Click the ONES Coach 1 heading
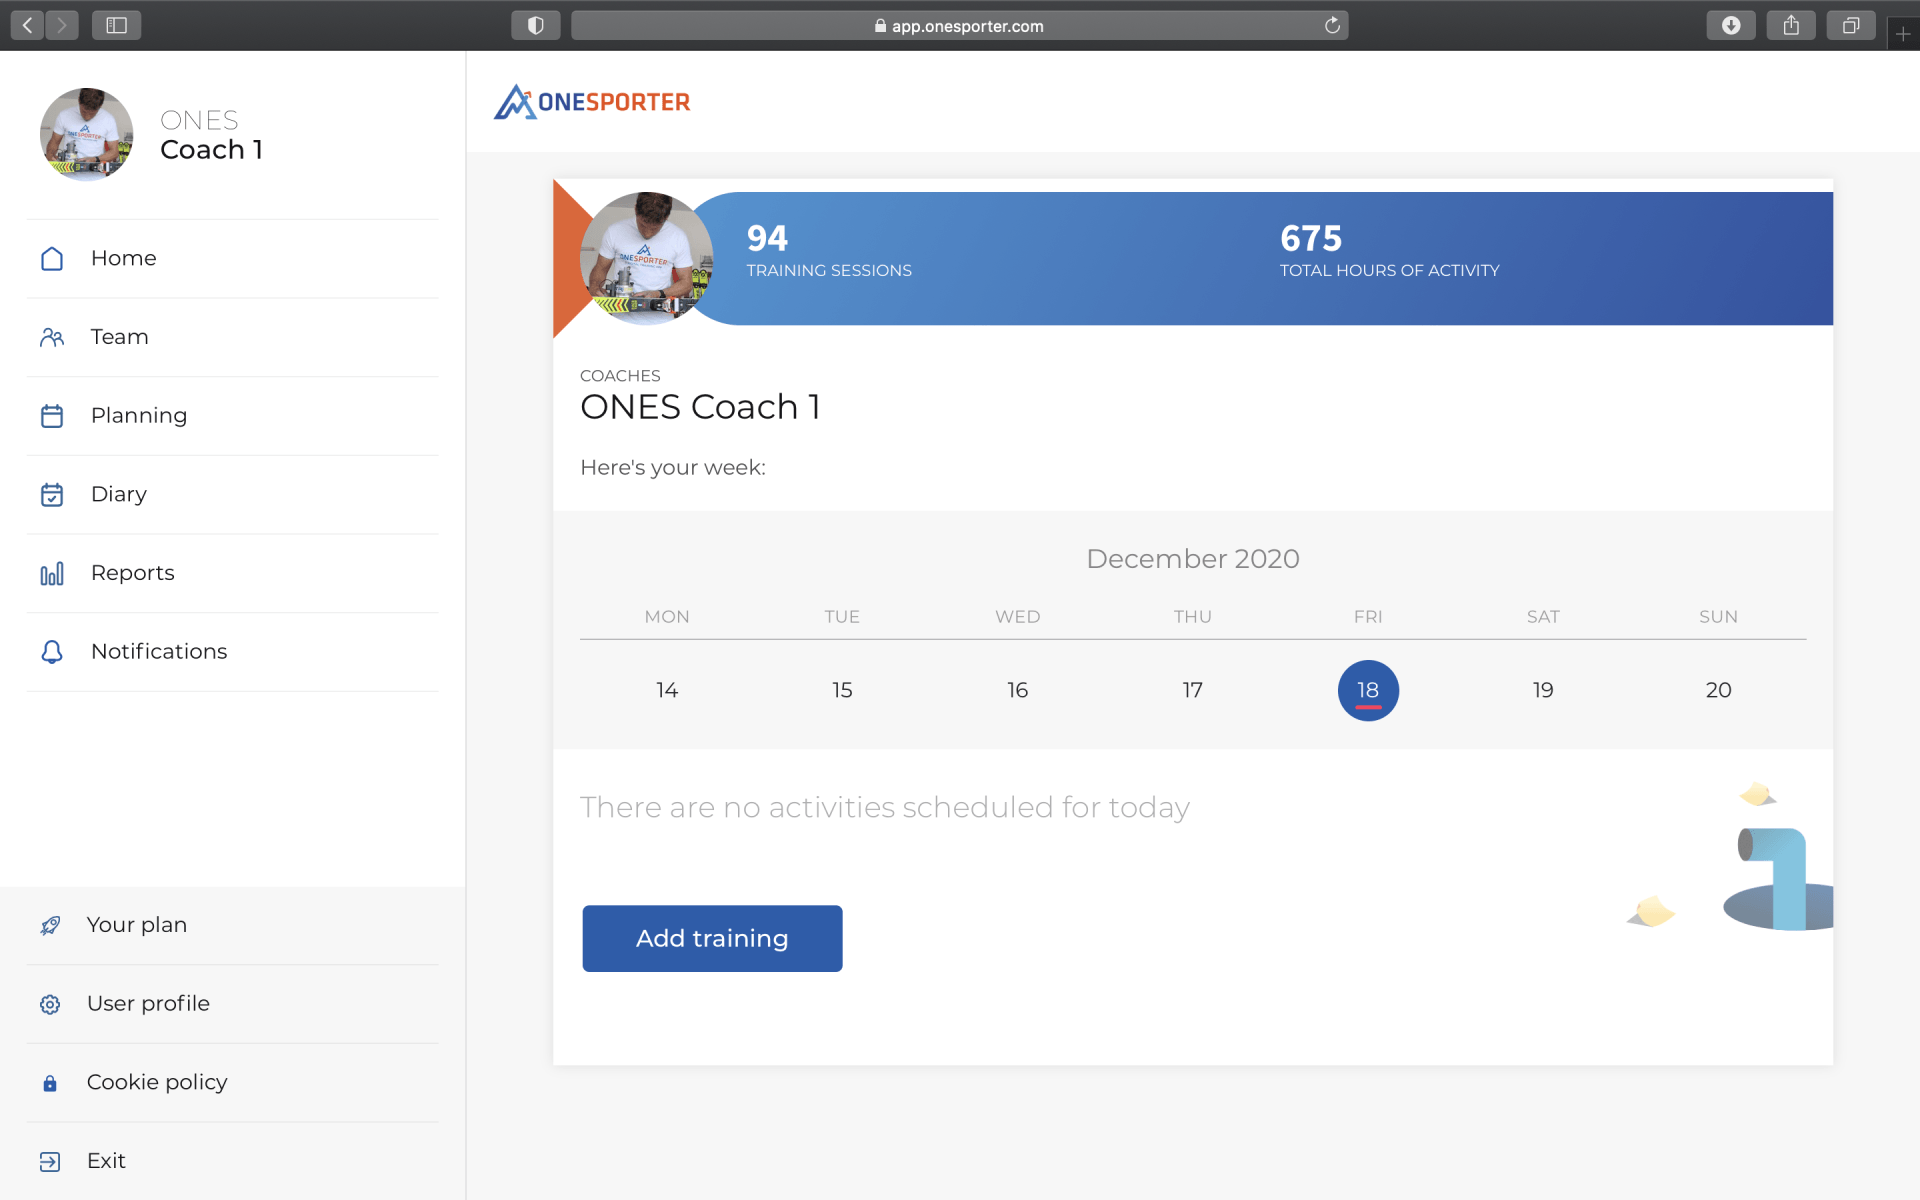The width and height of the screenshot is (1920, 1200). [700, 407]
